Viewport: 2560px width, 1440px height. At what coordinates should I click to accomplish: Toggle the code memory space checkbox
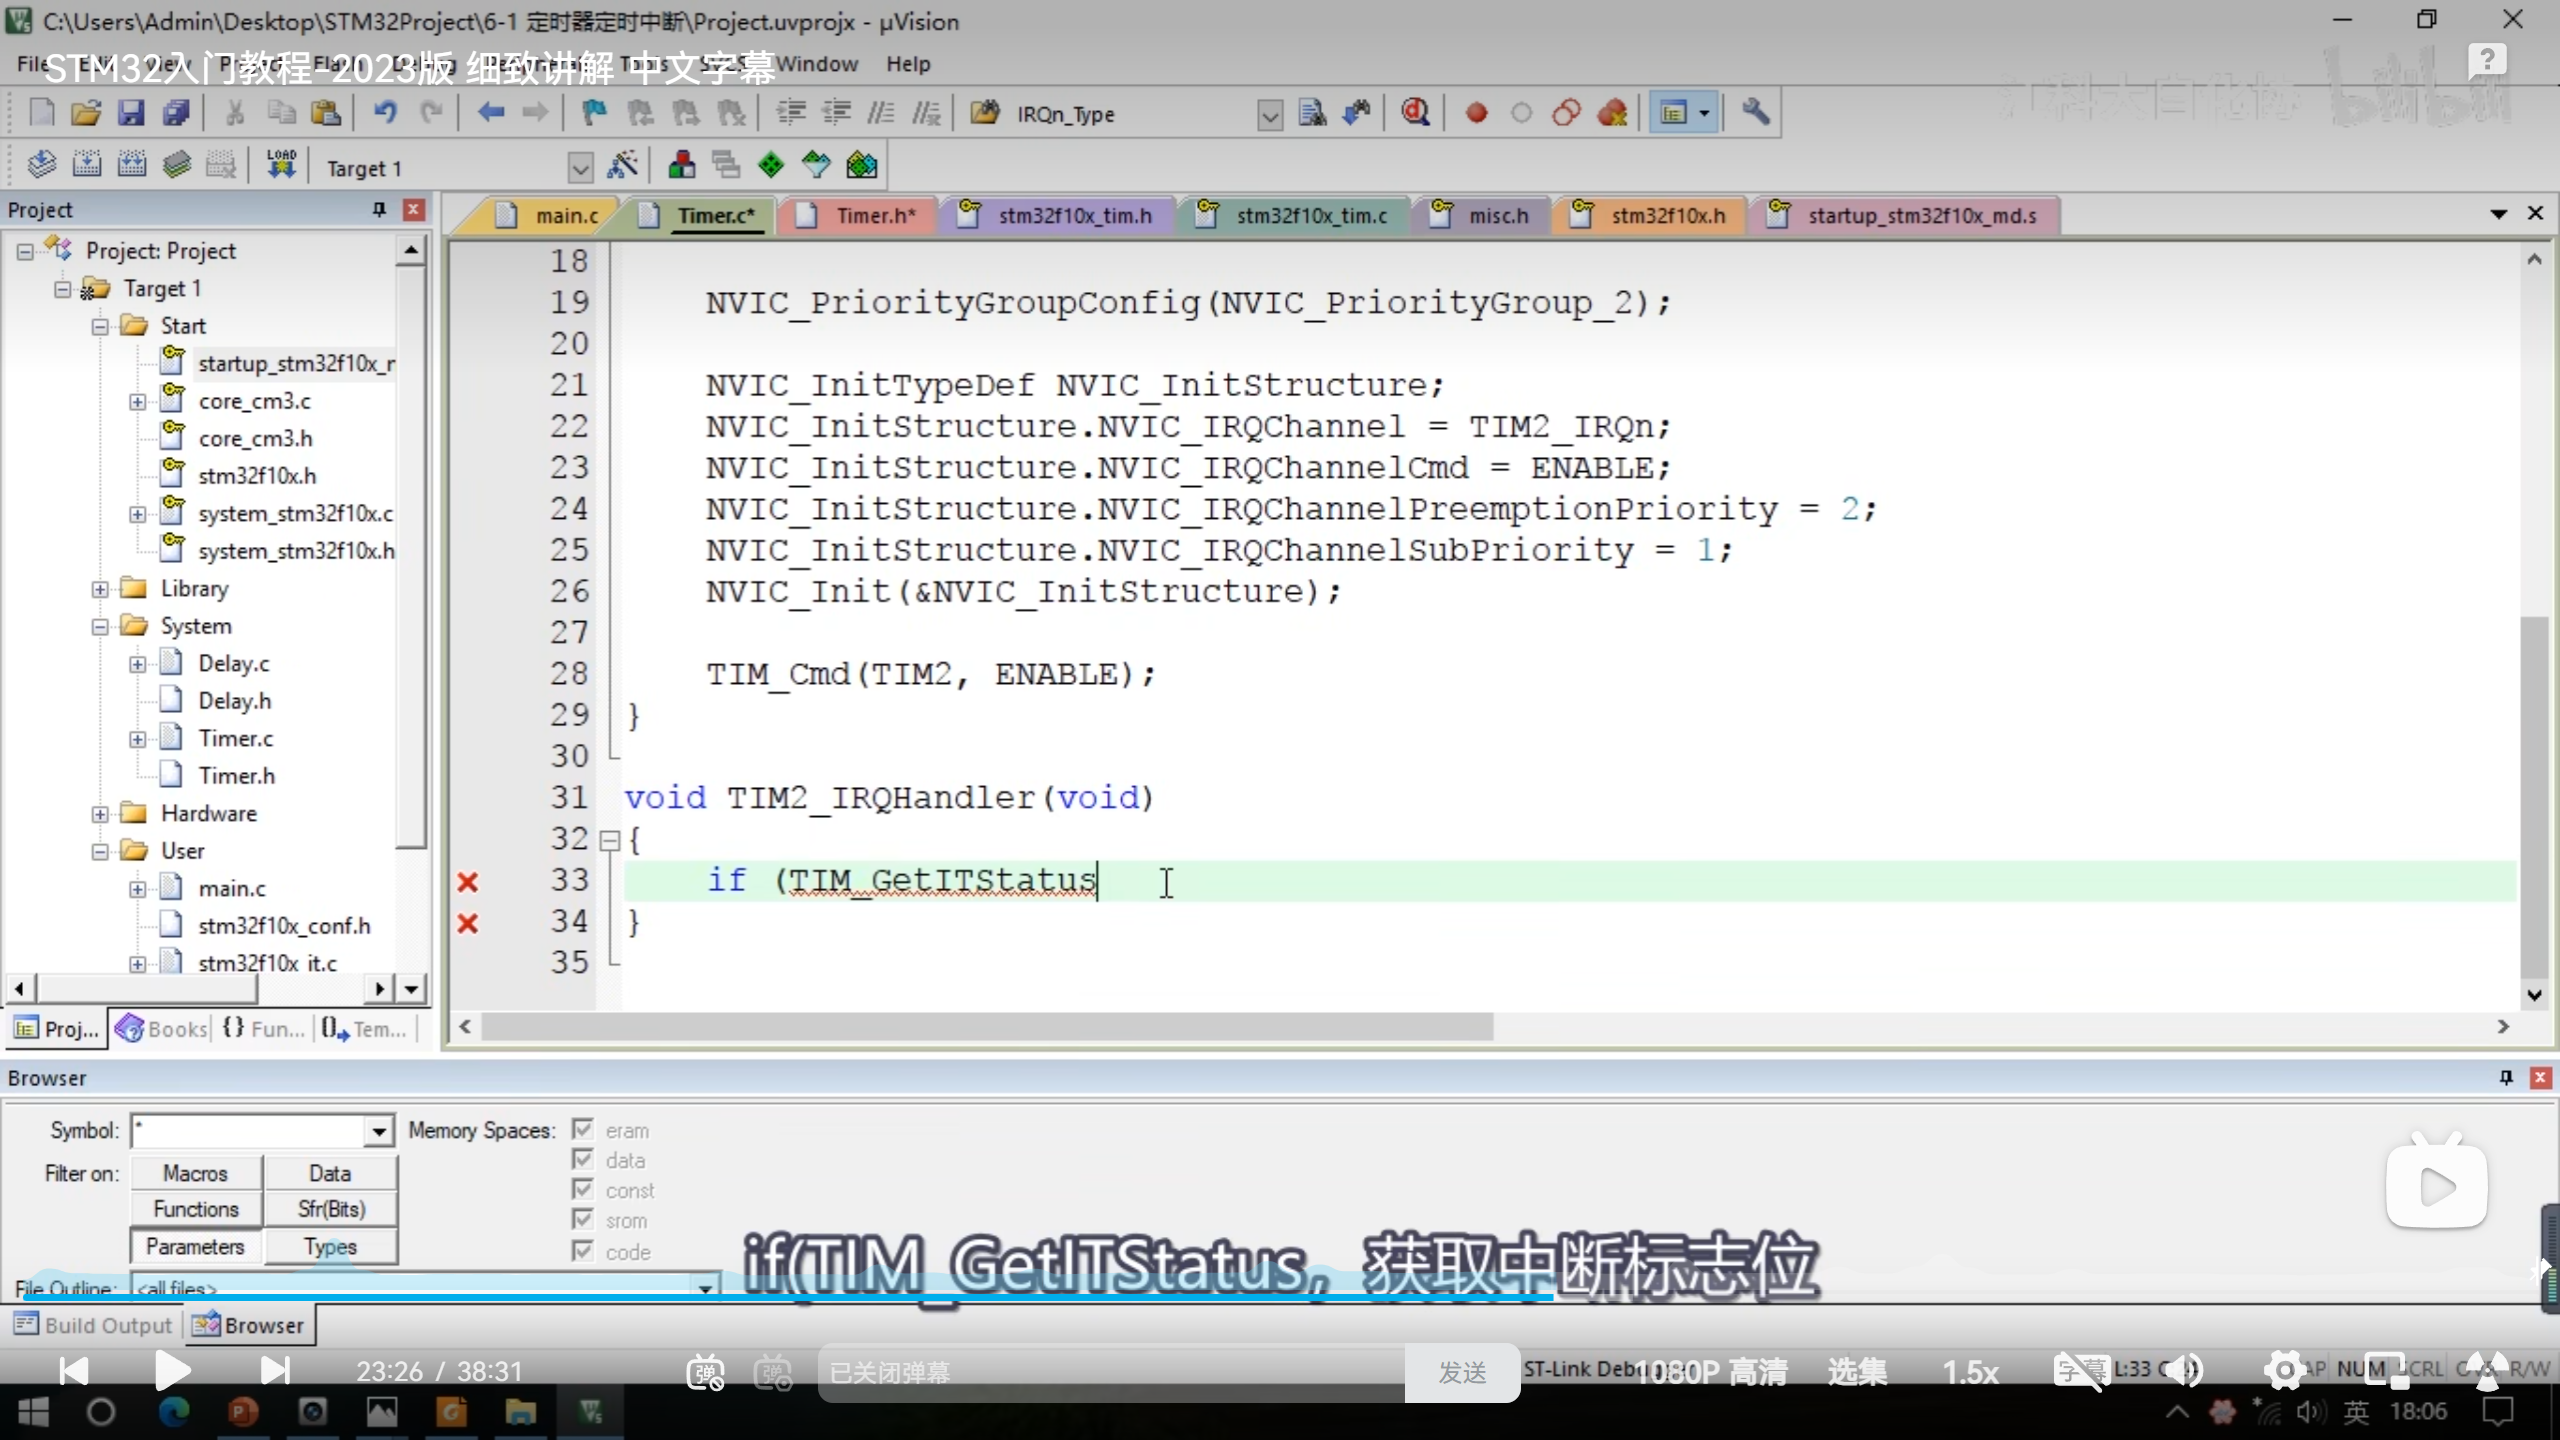click(583, 1251)
